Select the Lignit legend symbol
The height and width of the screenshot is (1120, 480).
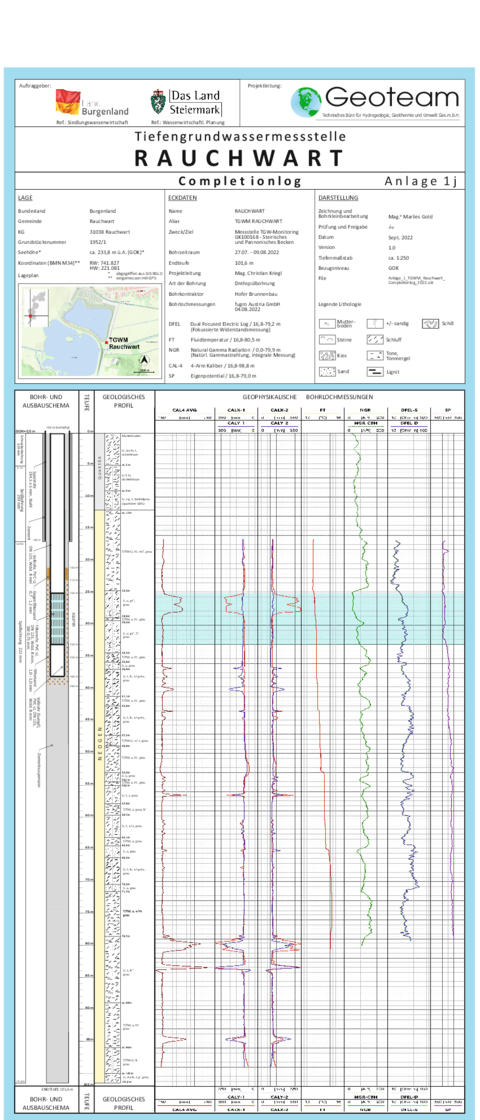point(375,371)
